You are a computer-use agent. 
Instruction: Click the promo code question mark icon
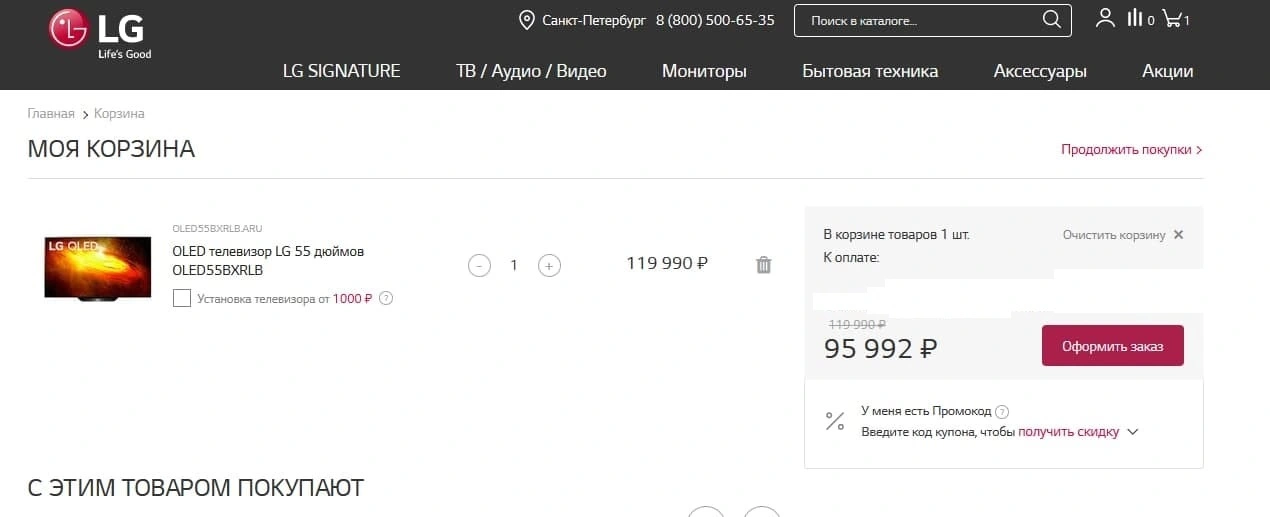click(1002, 411)
